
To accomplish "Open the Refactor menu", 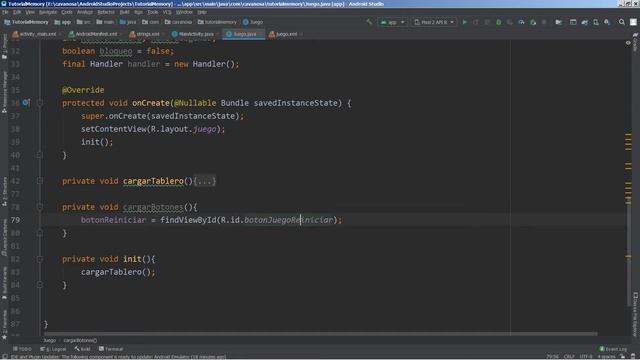I will click(x=106, y=12).
